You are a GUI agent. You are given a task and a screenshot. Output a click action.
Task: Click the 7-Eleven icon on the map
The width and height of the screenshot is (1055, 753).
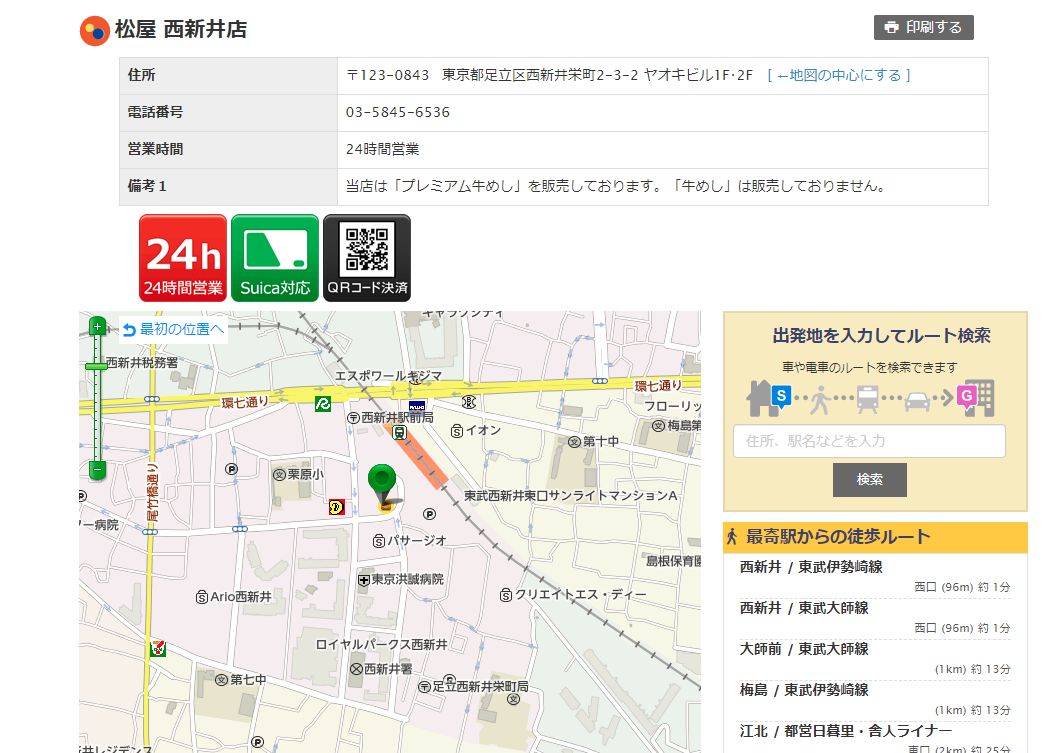[158, 648]
